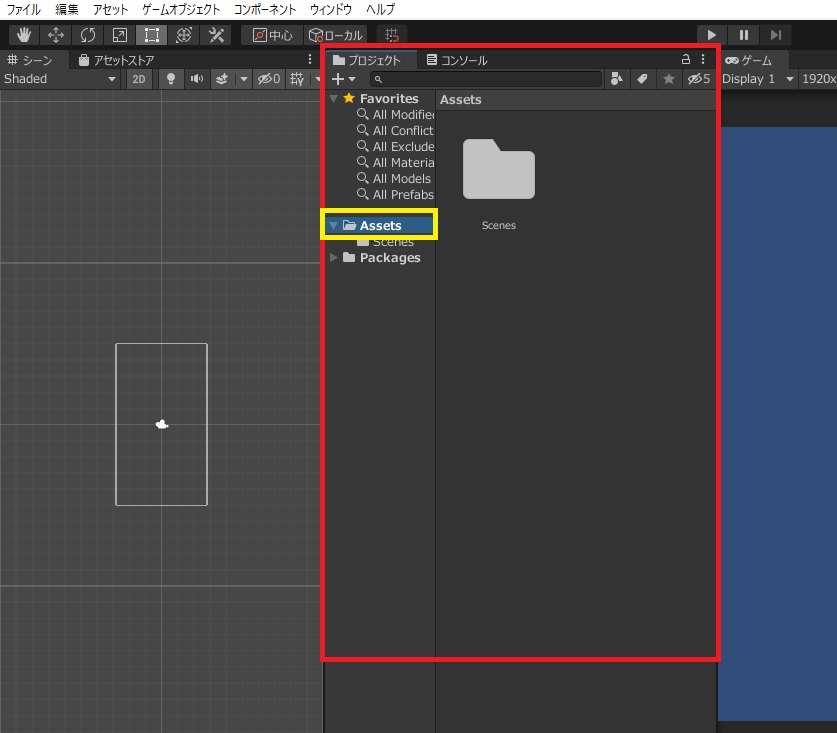Expand the Packages folder tree arrow
837x733 pixels.
pos(334,258)
